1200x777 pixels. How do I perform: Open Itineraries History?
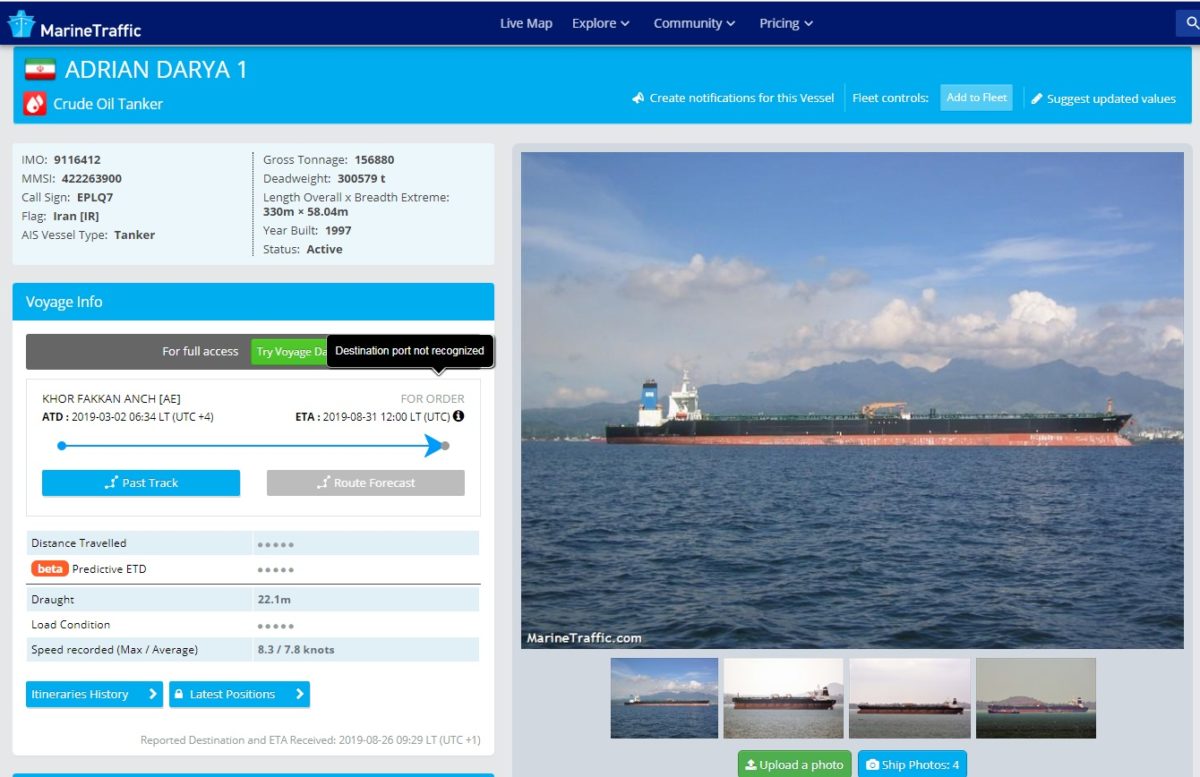click(94, 694)
